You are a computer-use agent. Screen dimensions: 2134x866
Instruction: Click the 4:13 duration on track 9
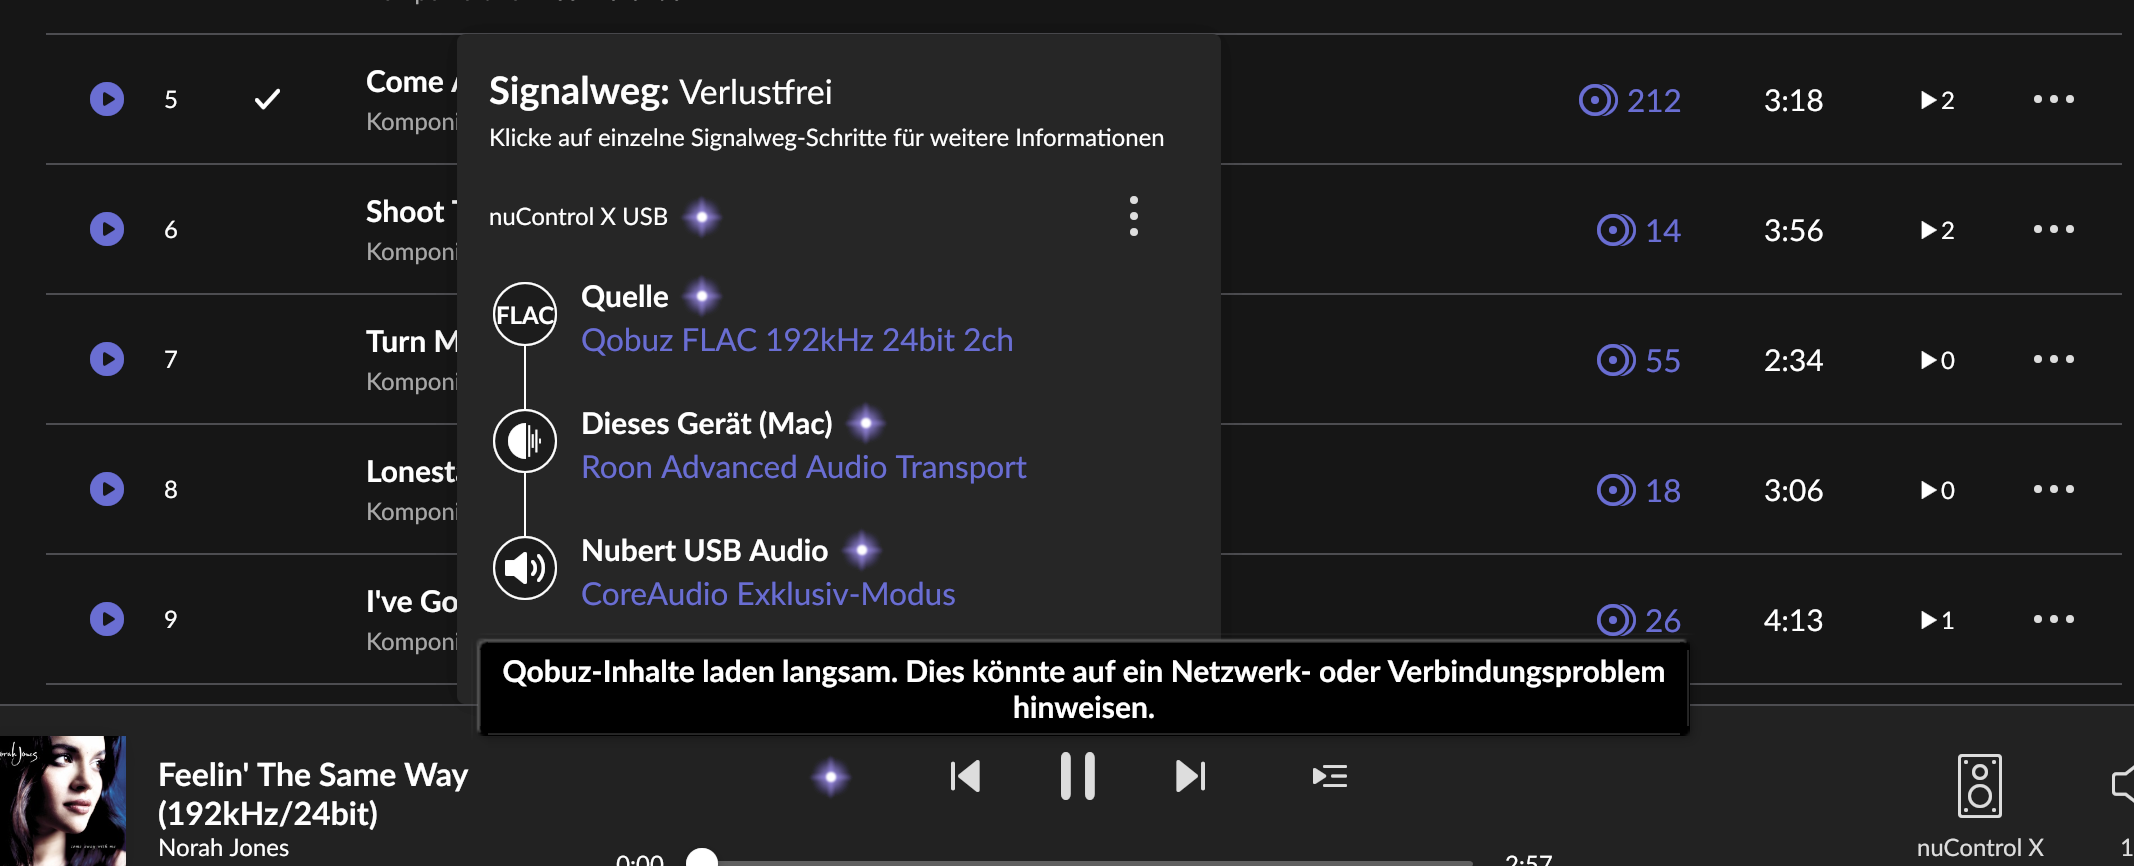pyautogui.click(x=1793, y=620)
